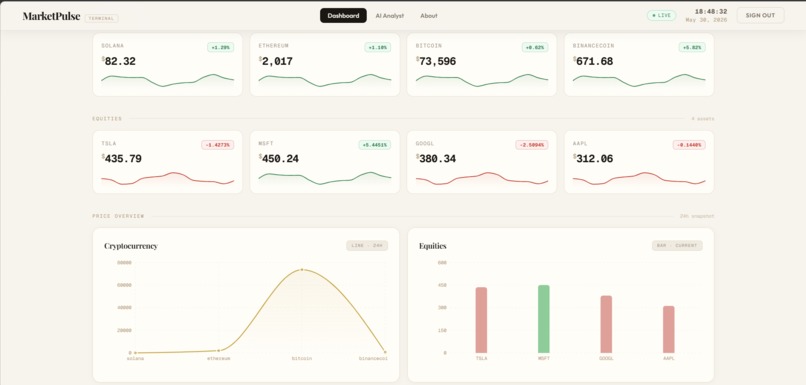Image resolution: width=806 pixels, height=385 pixels.
Task: Click the 24h snapshot label
Action: (697, 216)
